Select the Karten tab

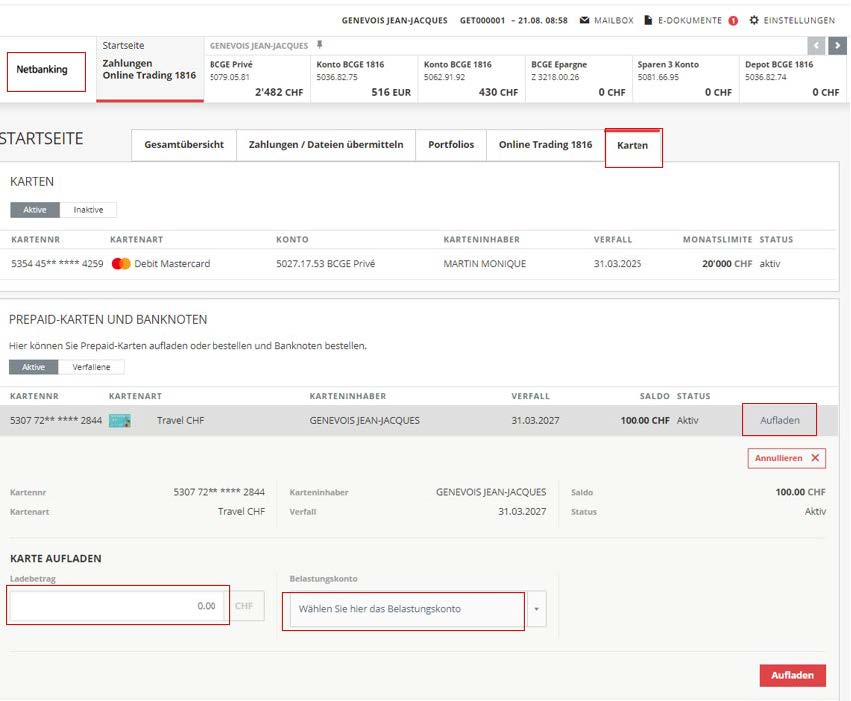tap(633, 145)
